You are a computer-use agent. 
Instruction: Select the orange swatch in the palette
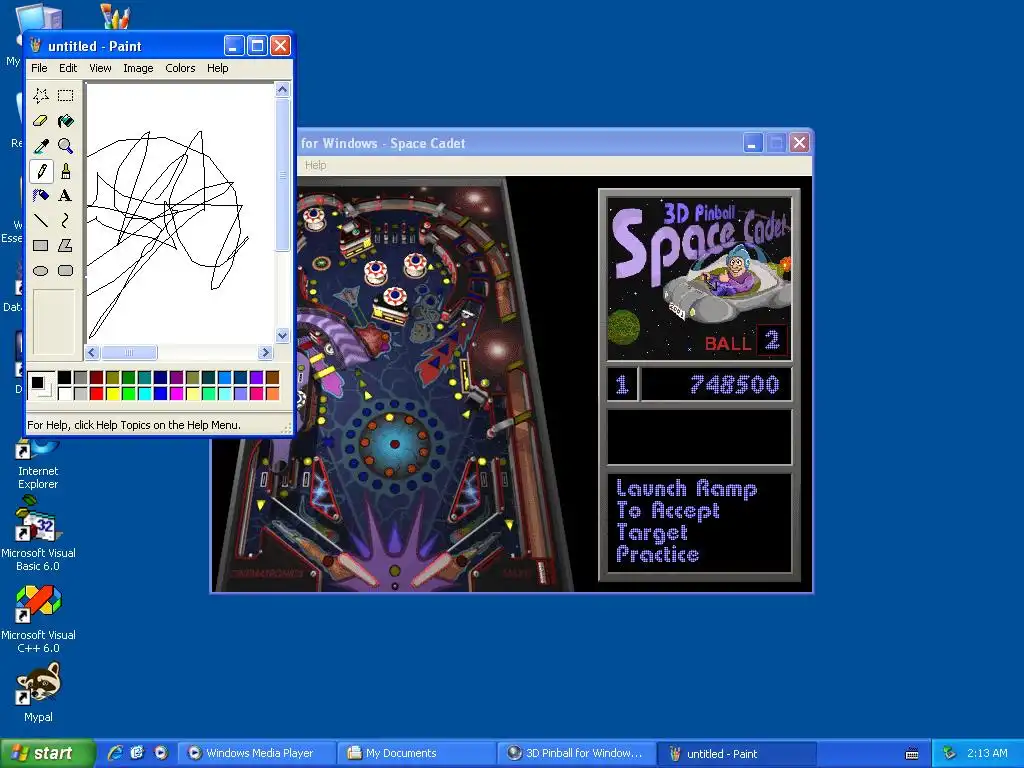click(x=272, y=393)
